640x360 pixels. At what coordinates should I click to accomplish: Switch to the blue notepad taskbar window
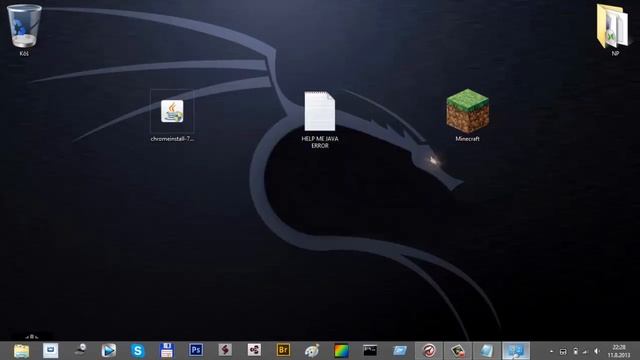[487, 351]
